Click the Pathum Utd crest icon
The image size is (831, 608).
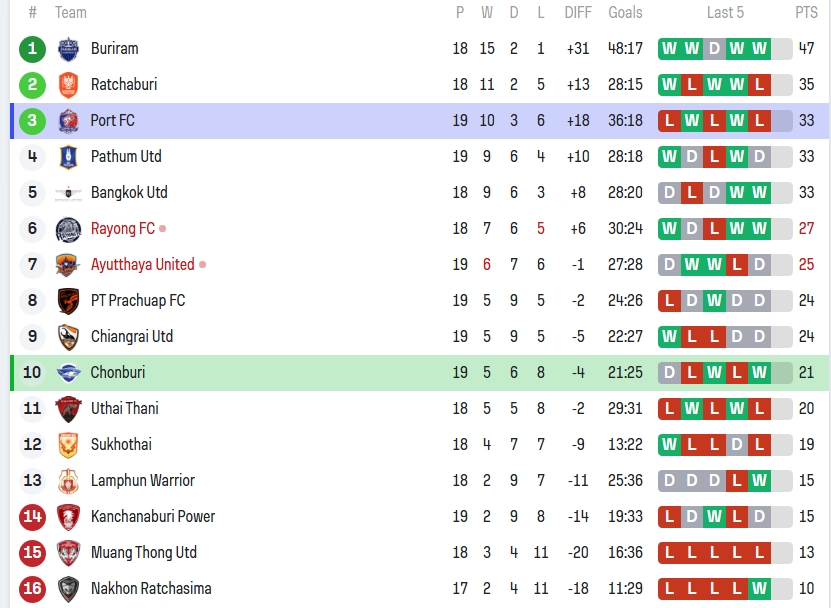coord(68,157)
